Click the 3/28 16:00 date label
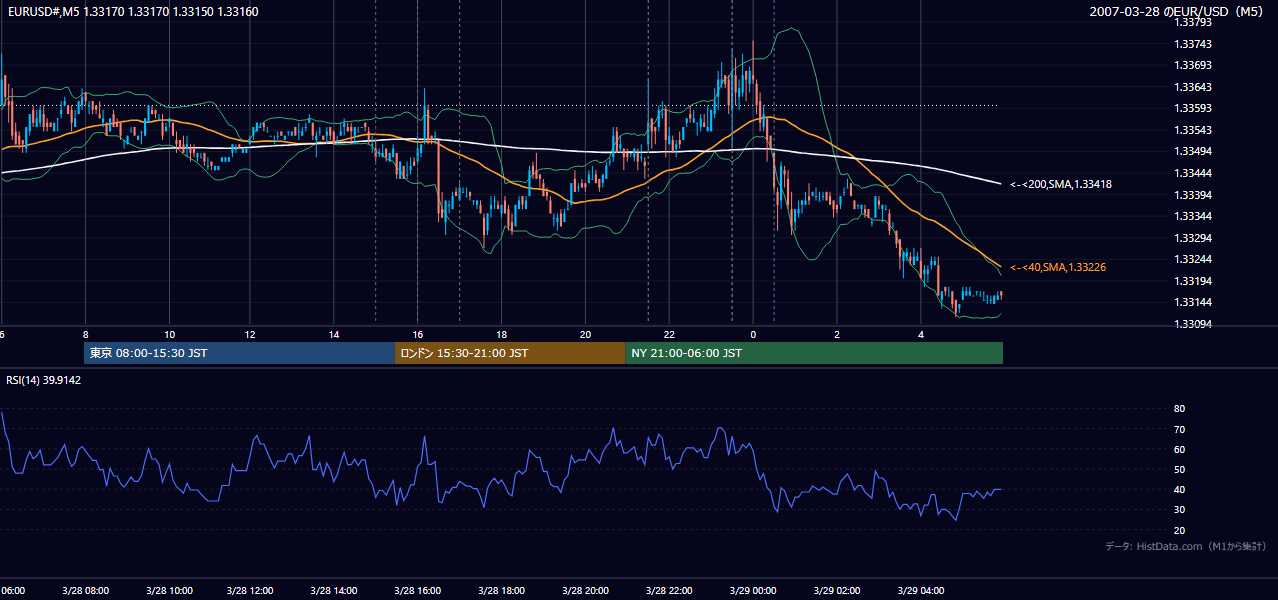The width and height of the screenshot is (1278, 600). (418, 590)
